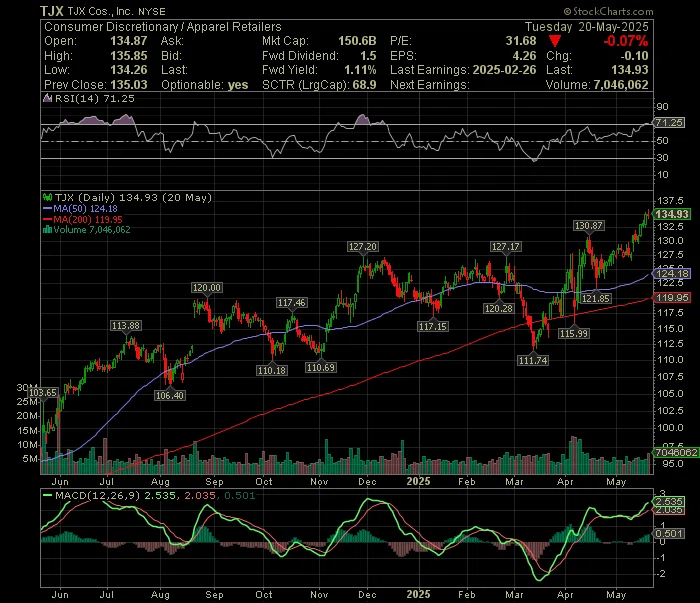The width and height of the screenshot is (700, 603).
Task: Click the 0.501 MACD histogram axis tag
Action: pos(669,534)
